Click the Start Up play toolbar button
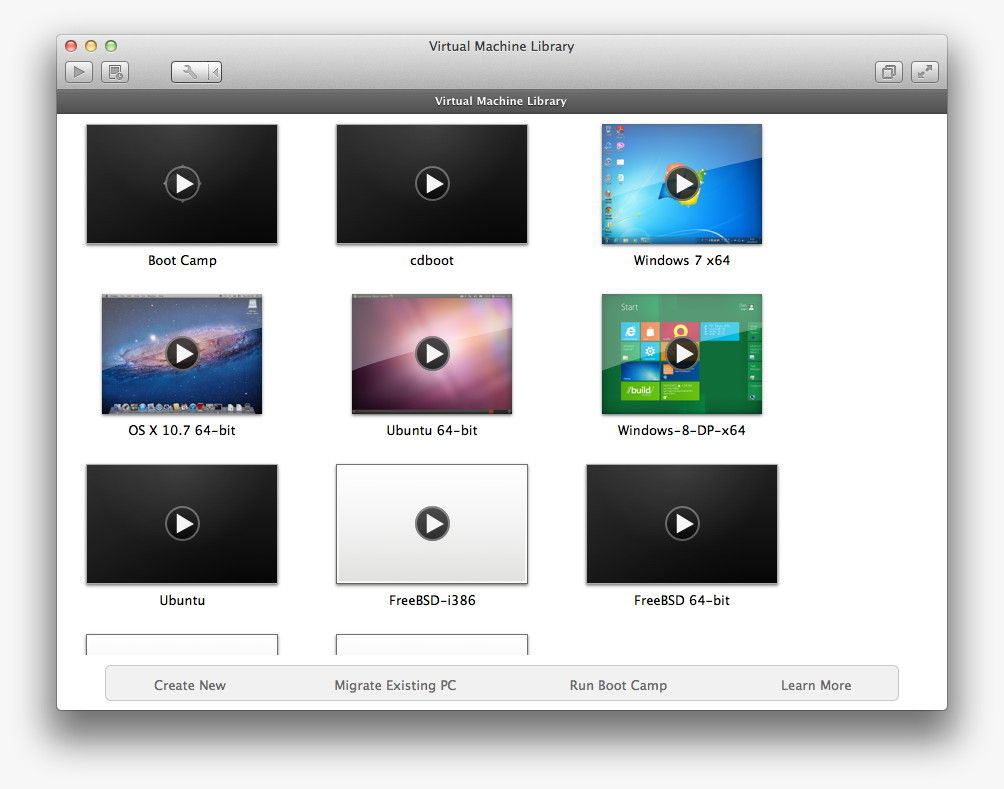The image size is (1004, 789). tap(79, 72)
